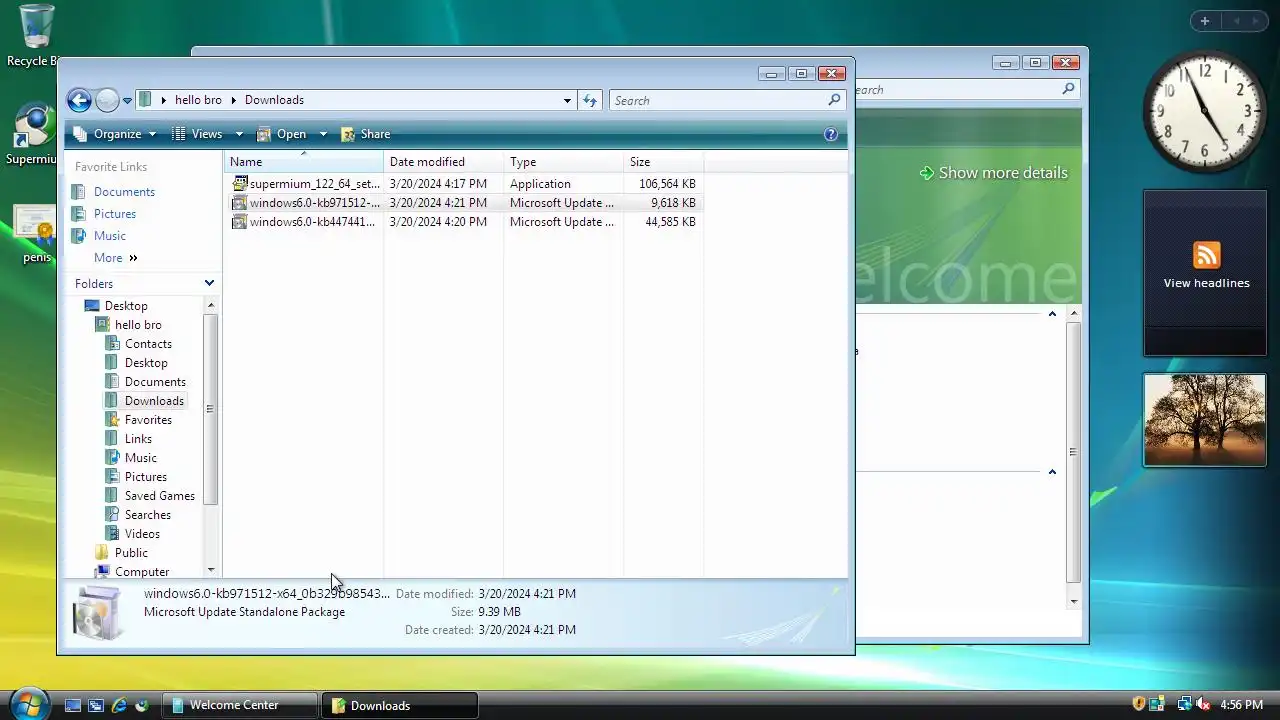Click the Downloads breadcrumb in address bar
This screenshot has height=720, width=1280.
click(x=274, y=100)
